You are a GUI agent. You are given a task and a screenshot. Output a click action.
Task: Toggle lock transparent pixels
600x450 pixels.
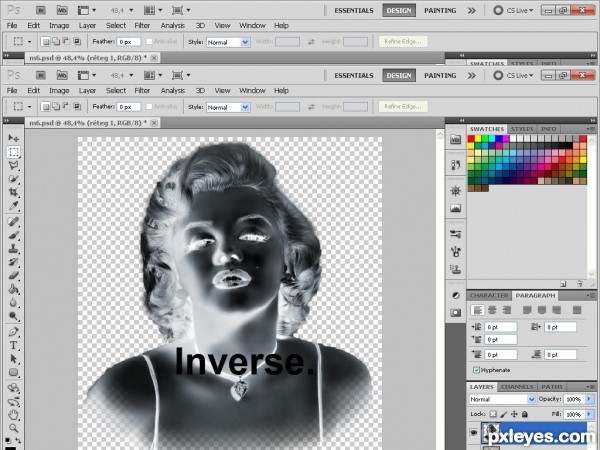[494, 414]
